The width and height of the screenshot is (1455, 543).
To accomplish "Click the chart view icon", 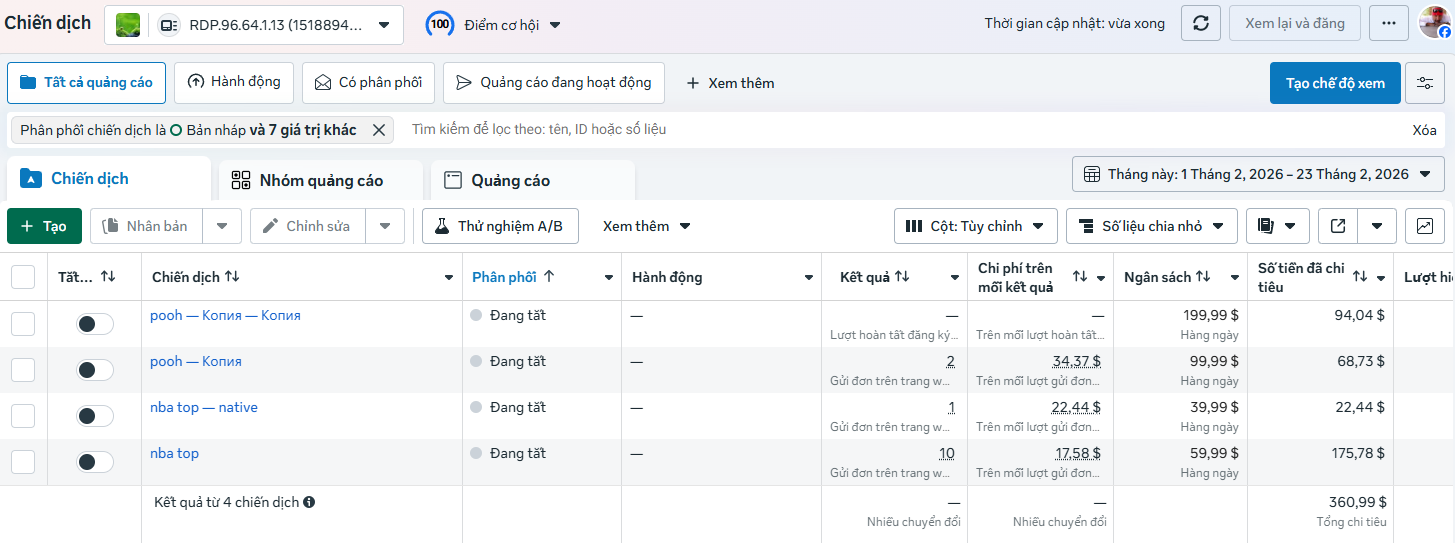I will (1424, 226).
